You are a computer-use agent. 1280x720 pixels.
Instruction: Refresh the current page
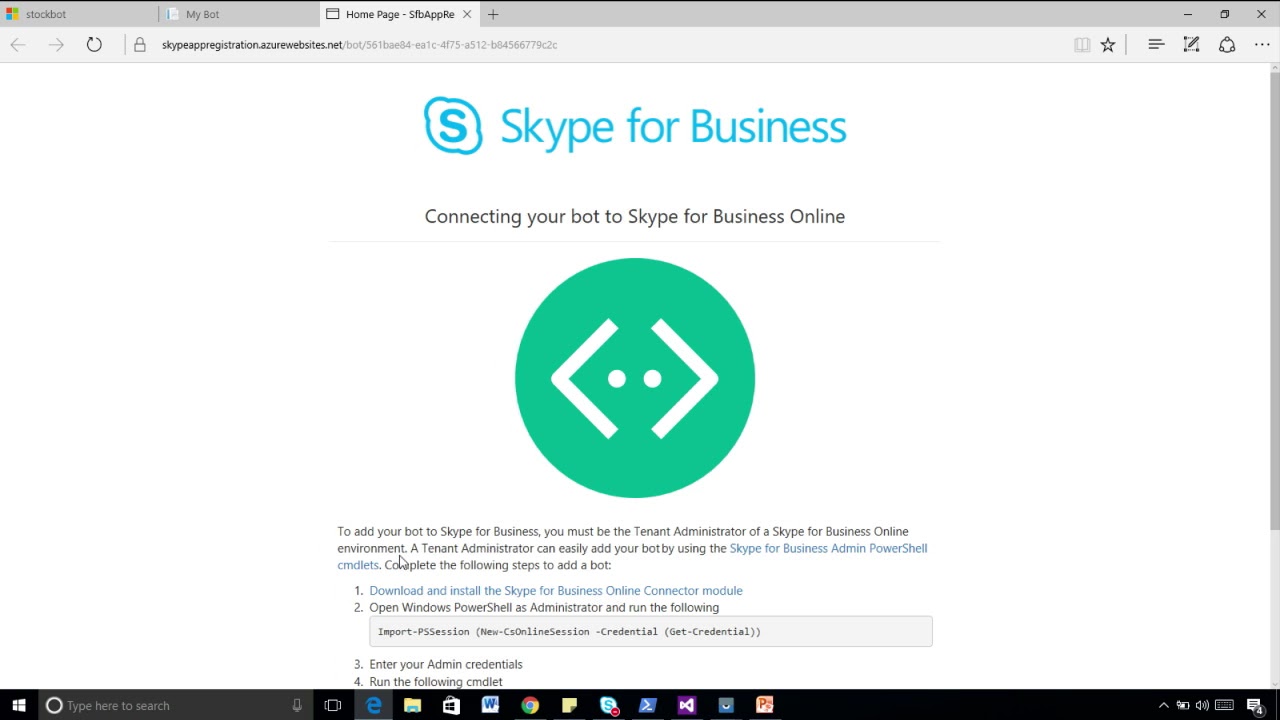(94, 45)
